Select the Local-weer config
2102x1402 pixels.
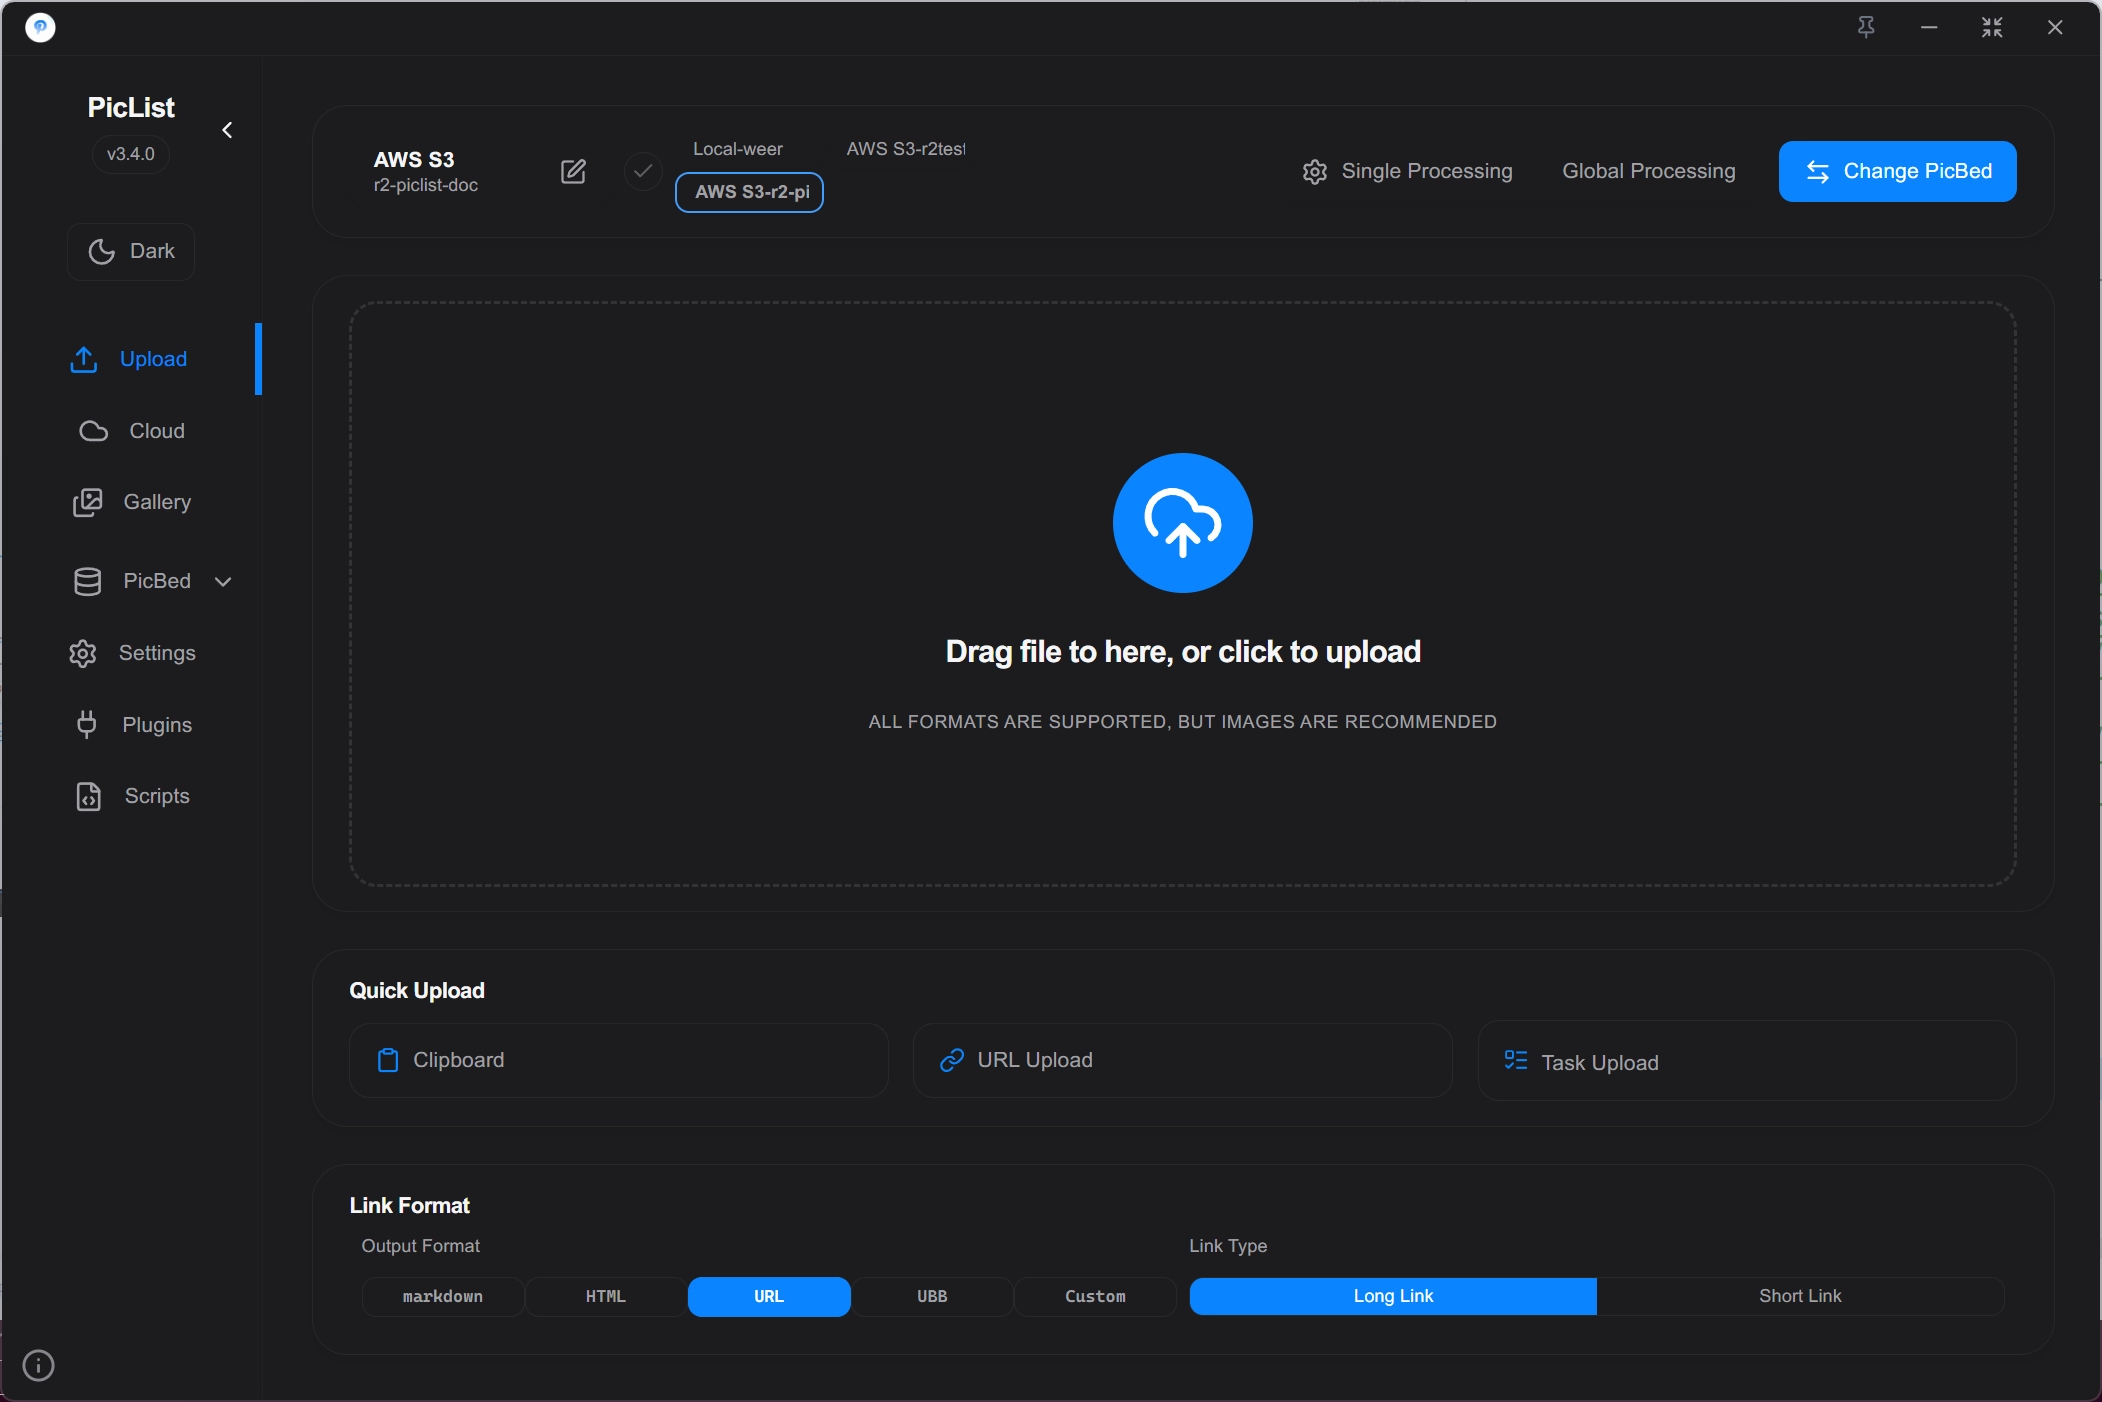(x=738, y=149)
